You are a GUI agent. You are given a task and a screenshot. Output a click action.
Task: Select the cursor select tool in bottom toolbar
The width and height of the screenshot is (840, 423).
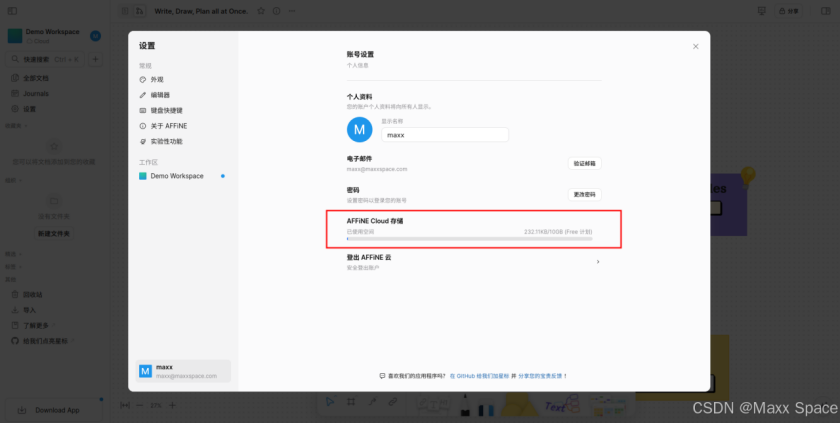click(331, 402)
